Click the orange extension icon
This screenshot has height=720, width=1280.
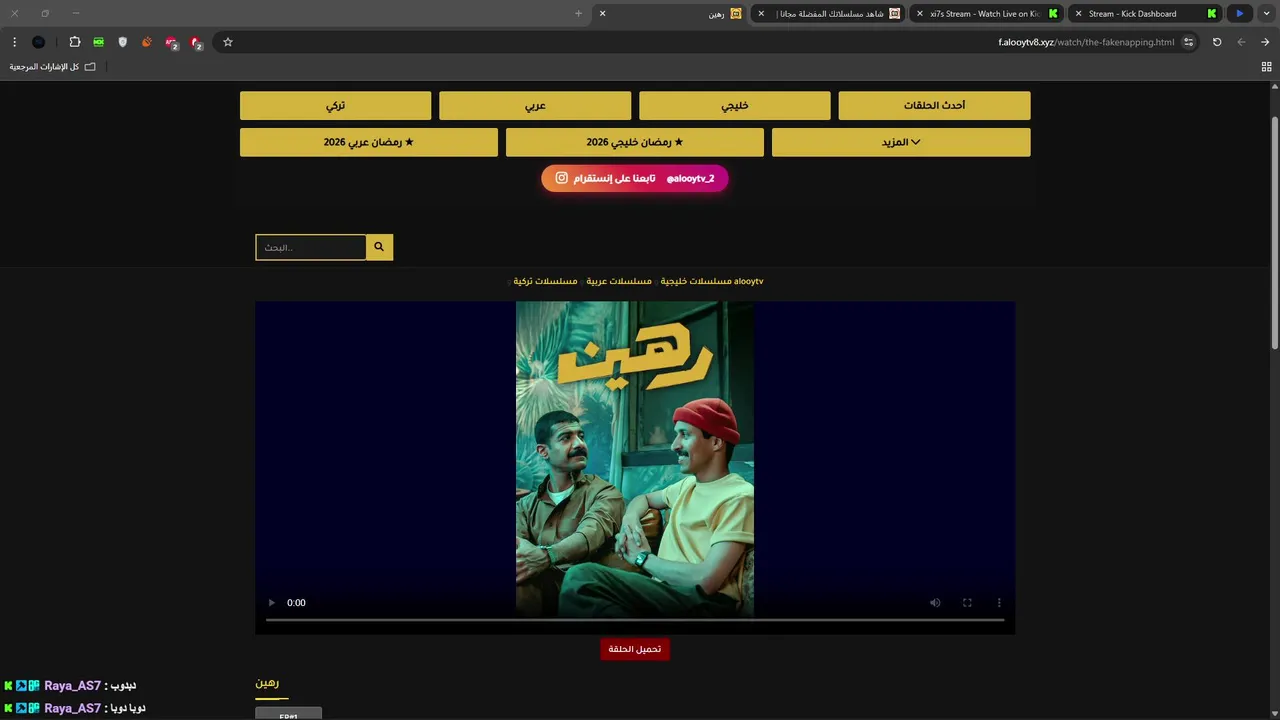[x=147, y=42]
